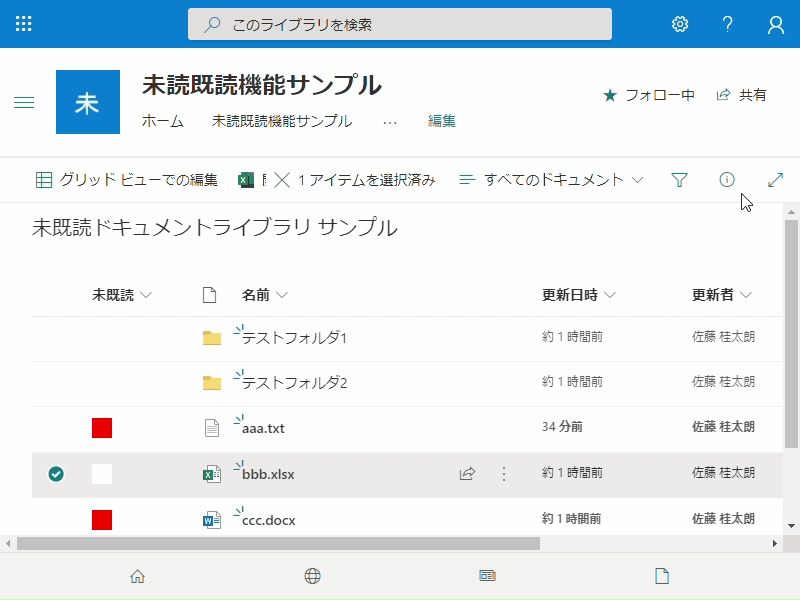
Task: Deselect the bbb.xlsx row checkmark
Action: [56, 474]
